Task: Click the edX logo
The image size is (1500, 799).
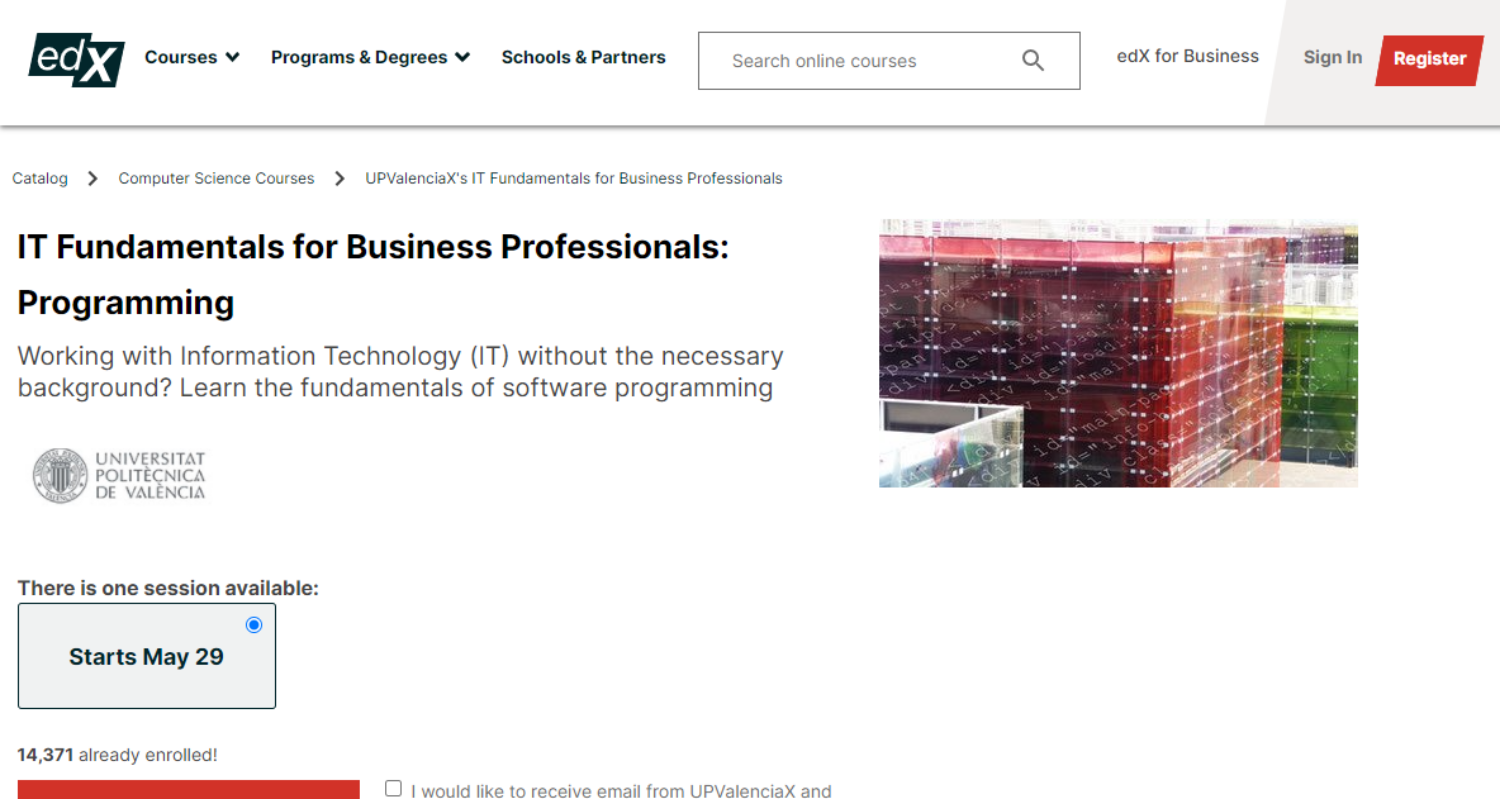Action: 76,59
